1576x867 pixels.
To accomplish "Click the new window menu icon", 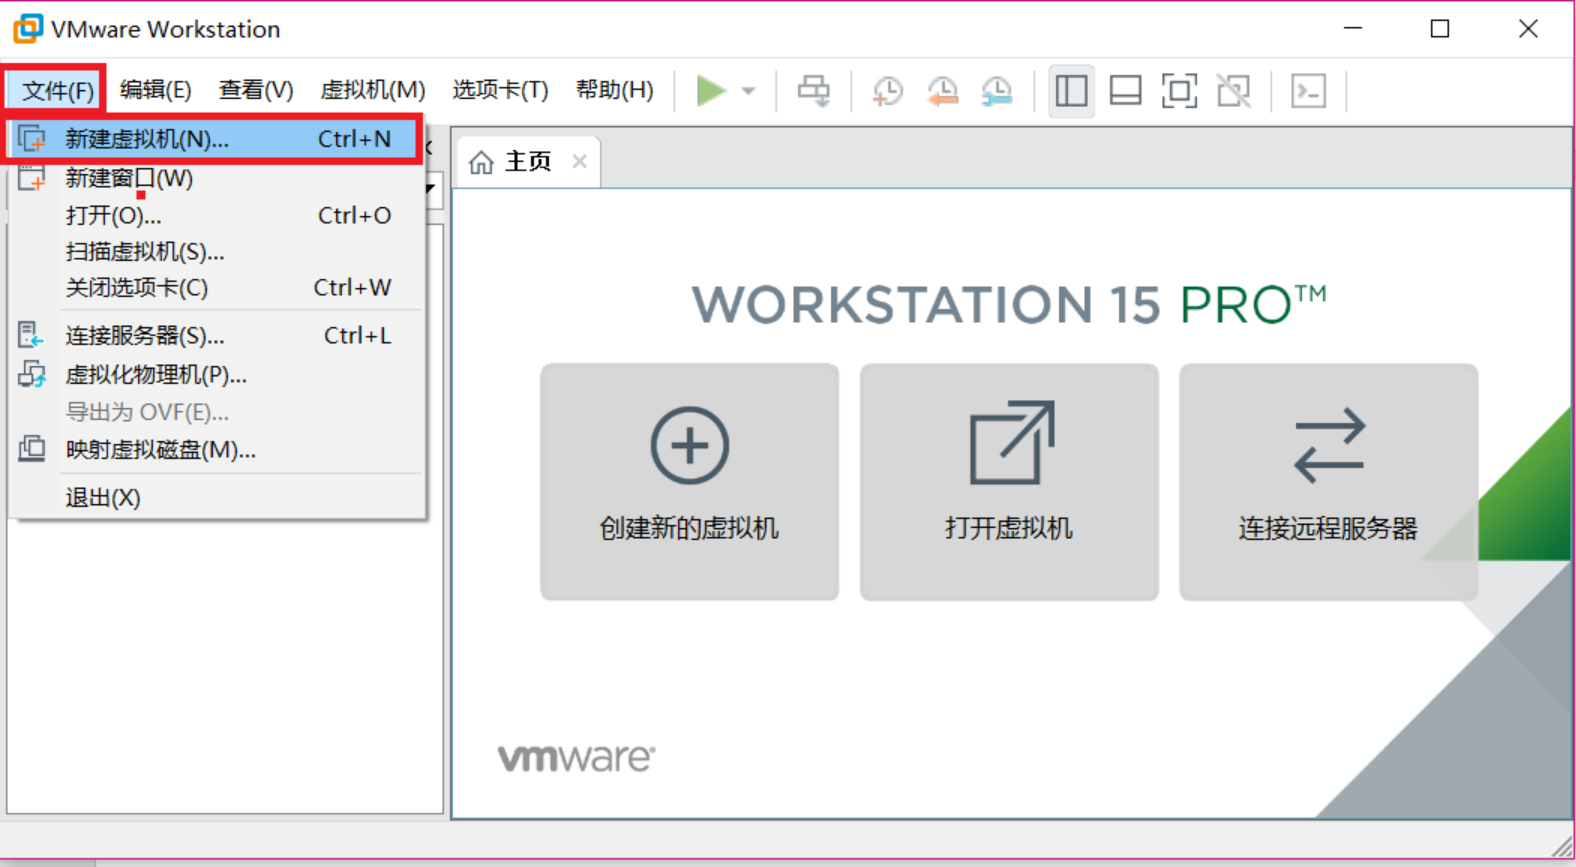I will [32, 178].
